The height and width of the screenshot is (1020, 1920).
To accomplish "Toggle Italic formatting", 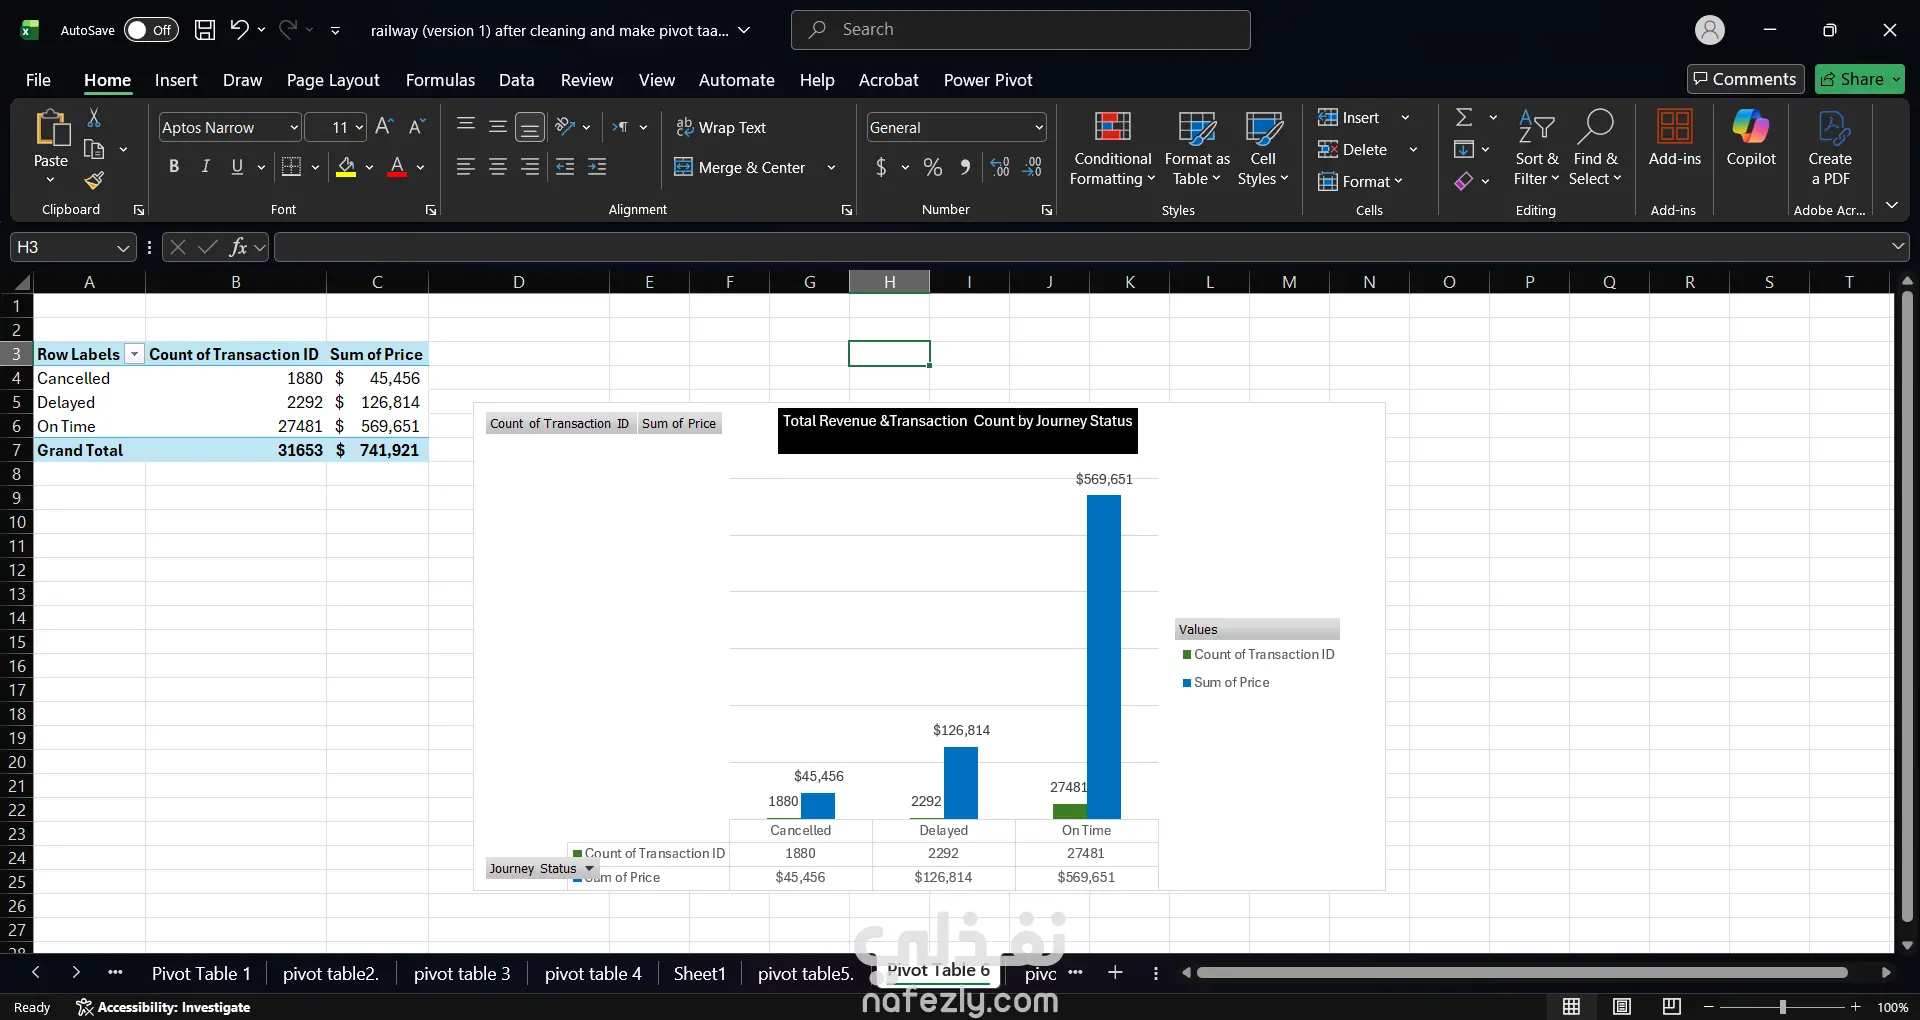I will tap(205, 167).
